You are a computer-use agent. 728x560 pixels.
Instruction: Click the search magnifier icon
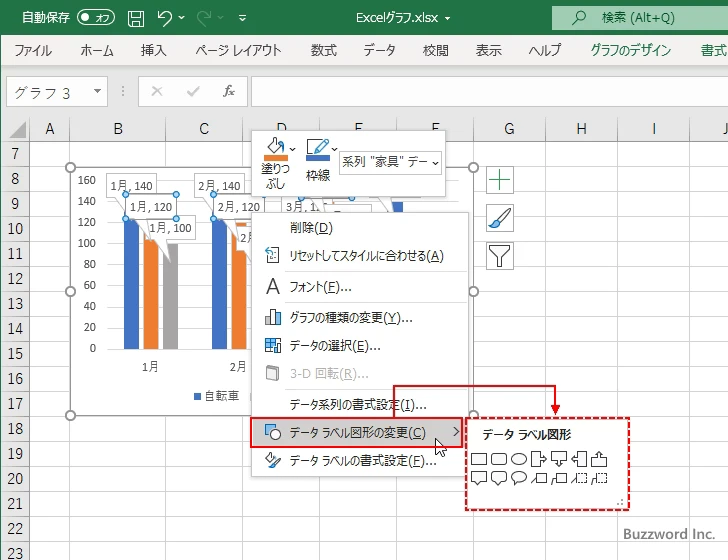578,18
